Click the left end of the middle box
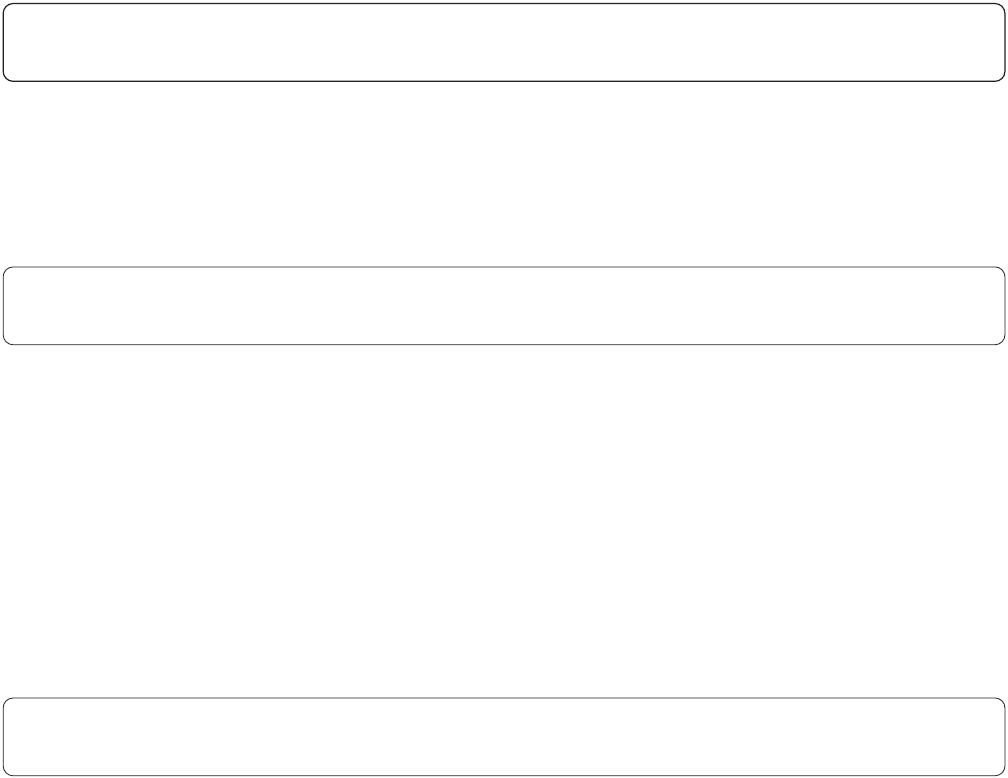This screenshot has height=778, width=1008. pos(20,306)
